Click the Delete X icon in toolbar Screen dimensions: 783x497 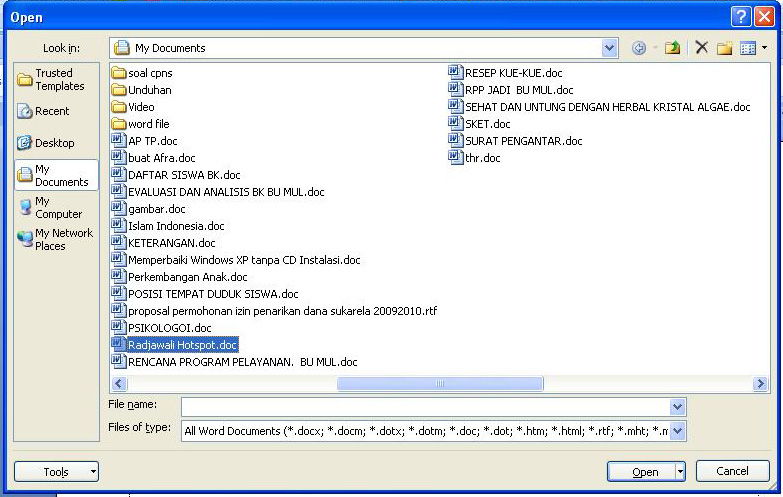[702, 48]
